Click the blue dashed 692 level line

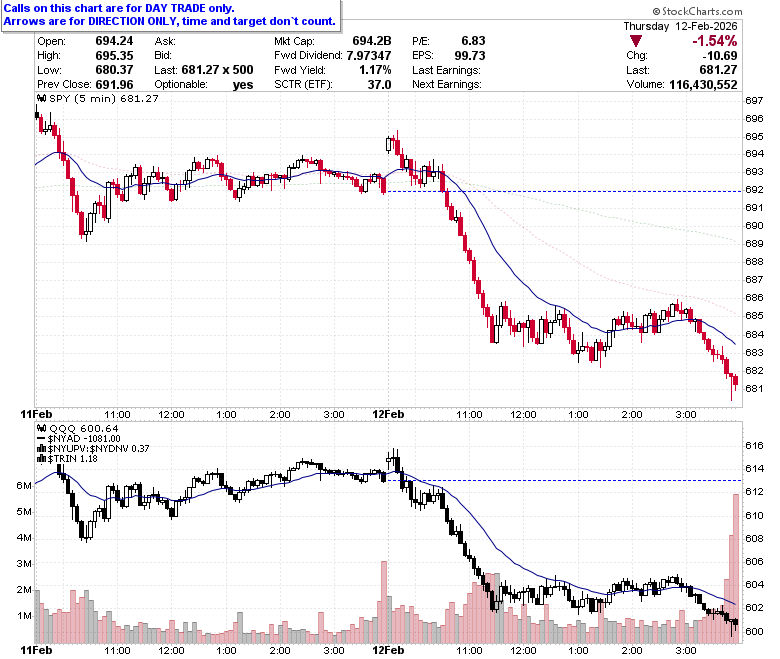[x=564, y=191]
